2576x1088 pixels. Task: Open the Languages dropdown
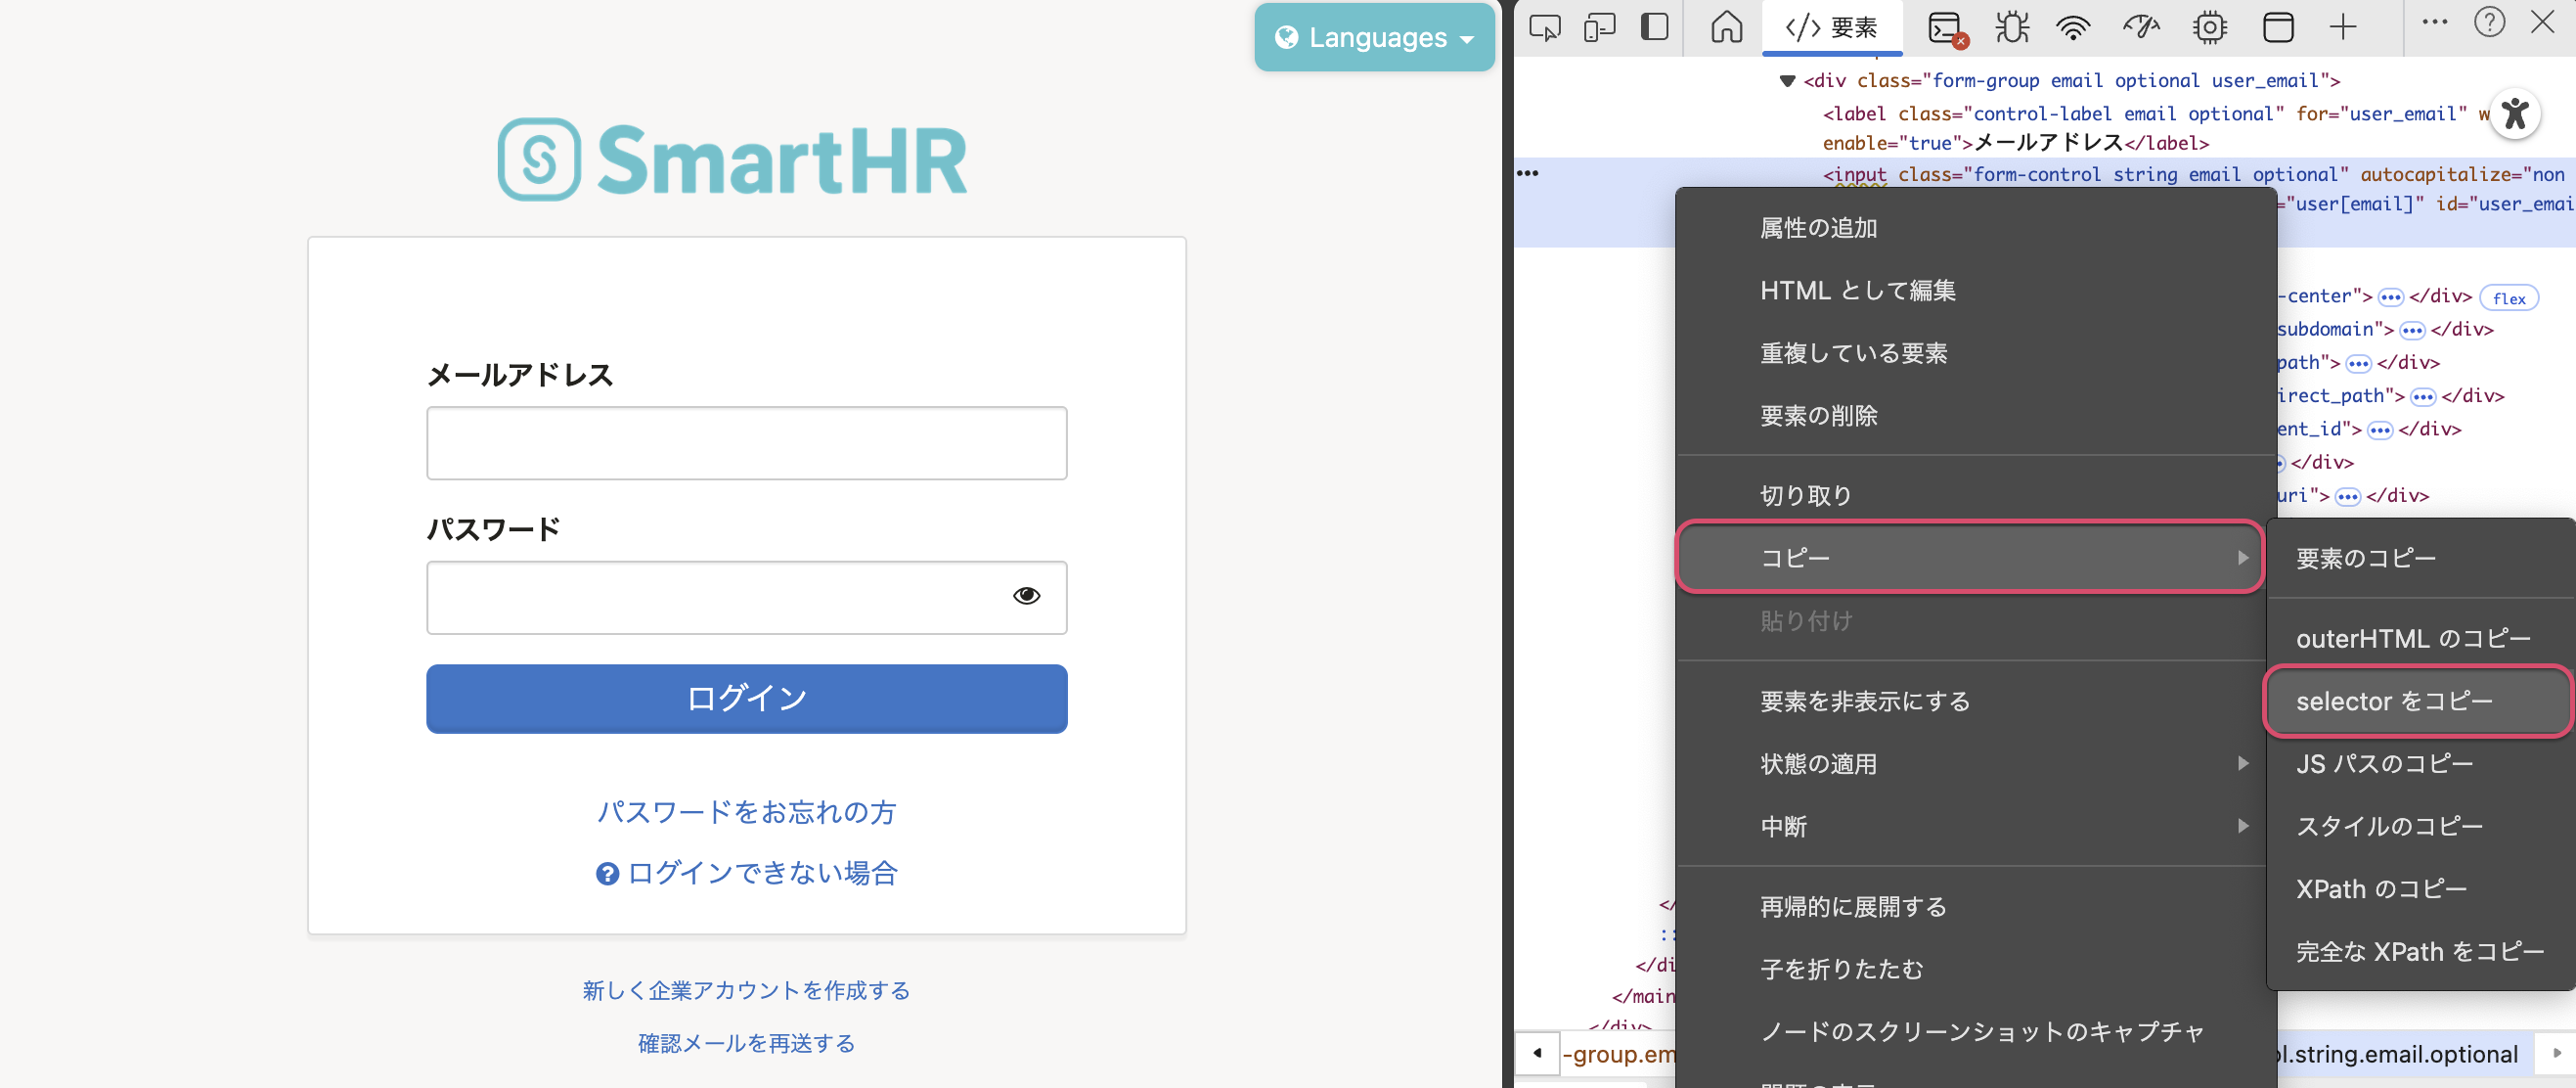tap(1374, 38)
